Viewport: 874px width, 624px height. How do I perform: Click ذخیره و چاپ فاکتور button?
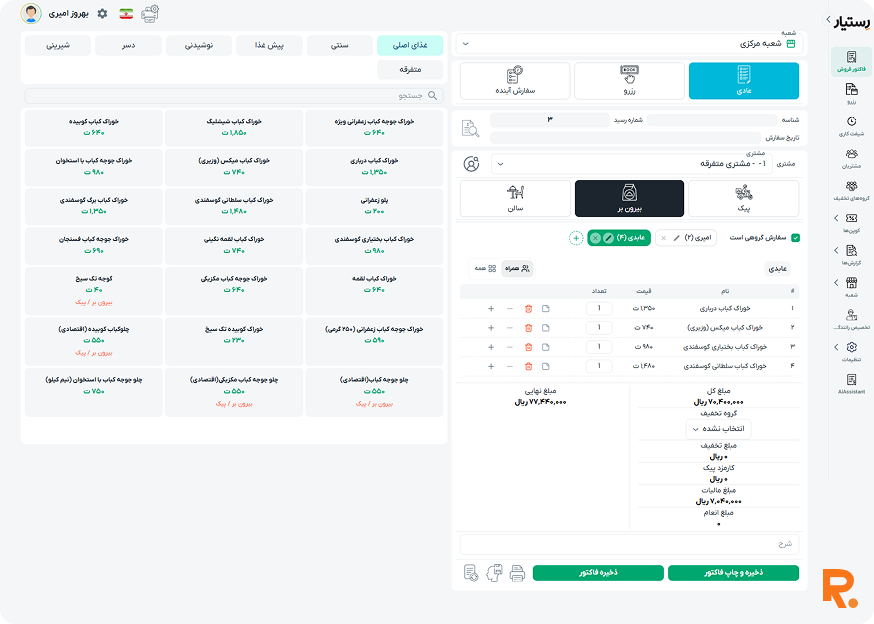[x=733, y=573]
